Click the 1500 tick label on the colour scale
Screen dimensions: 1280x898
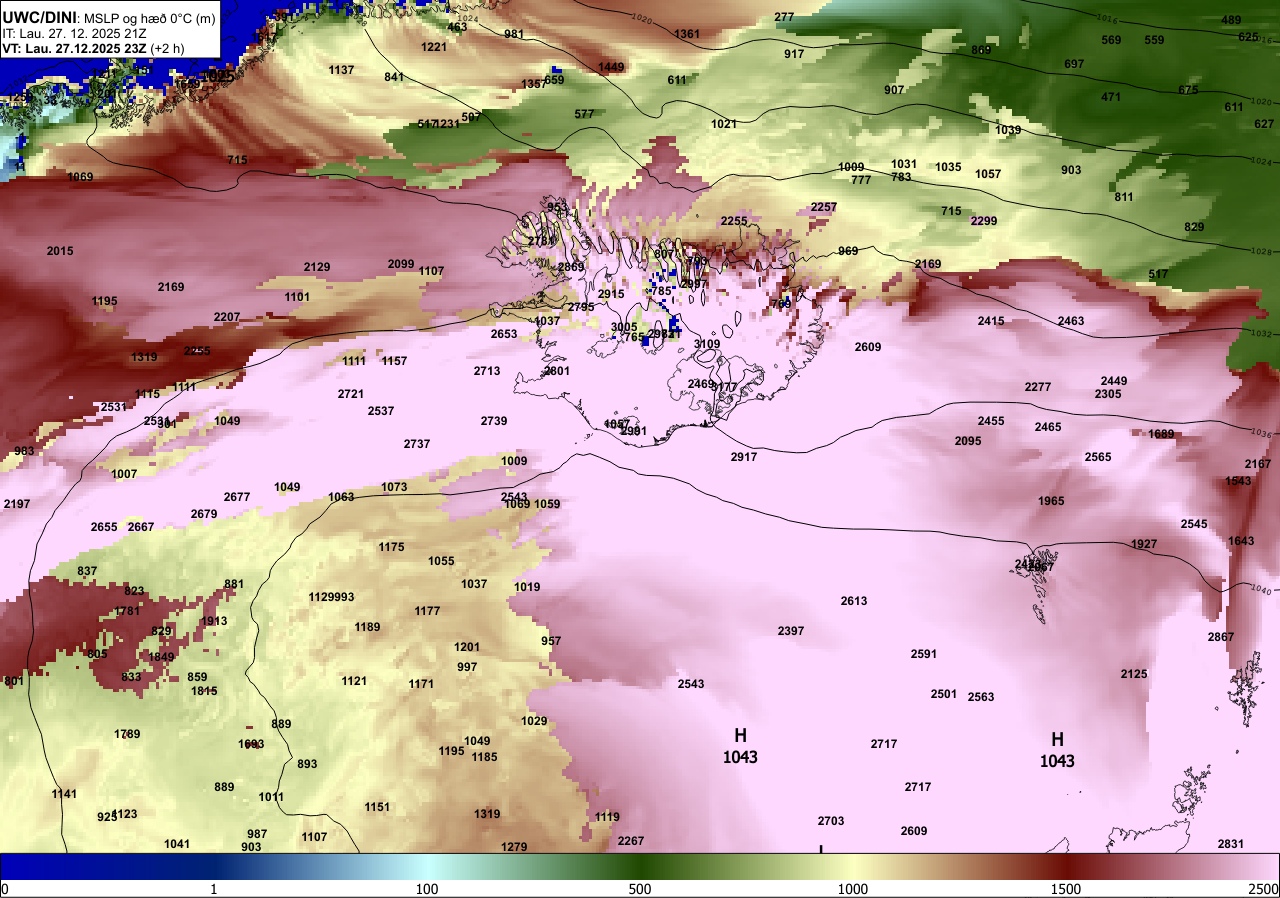(x=1066, y=889)
